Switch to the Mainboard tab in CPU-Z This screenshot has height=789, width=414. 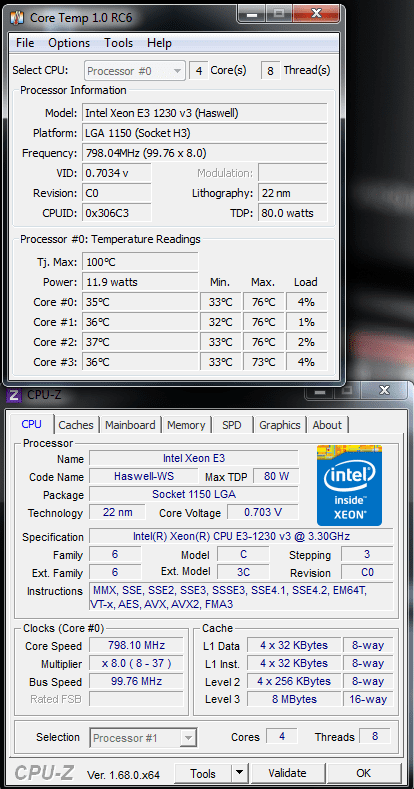130,425
